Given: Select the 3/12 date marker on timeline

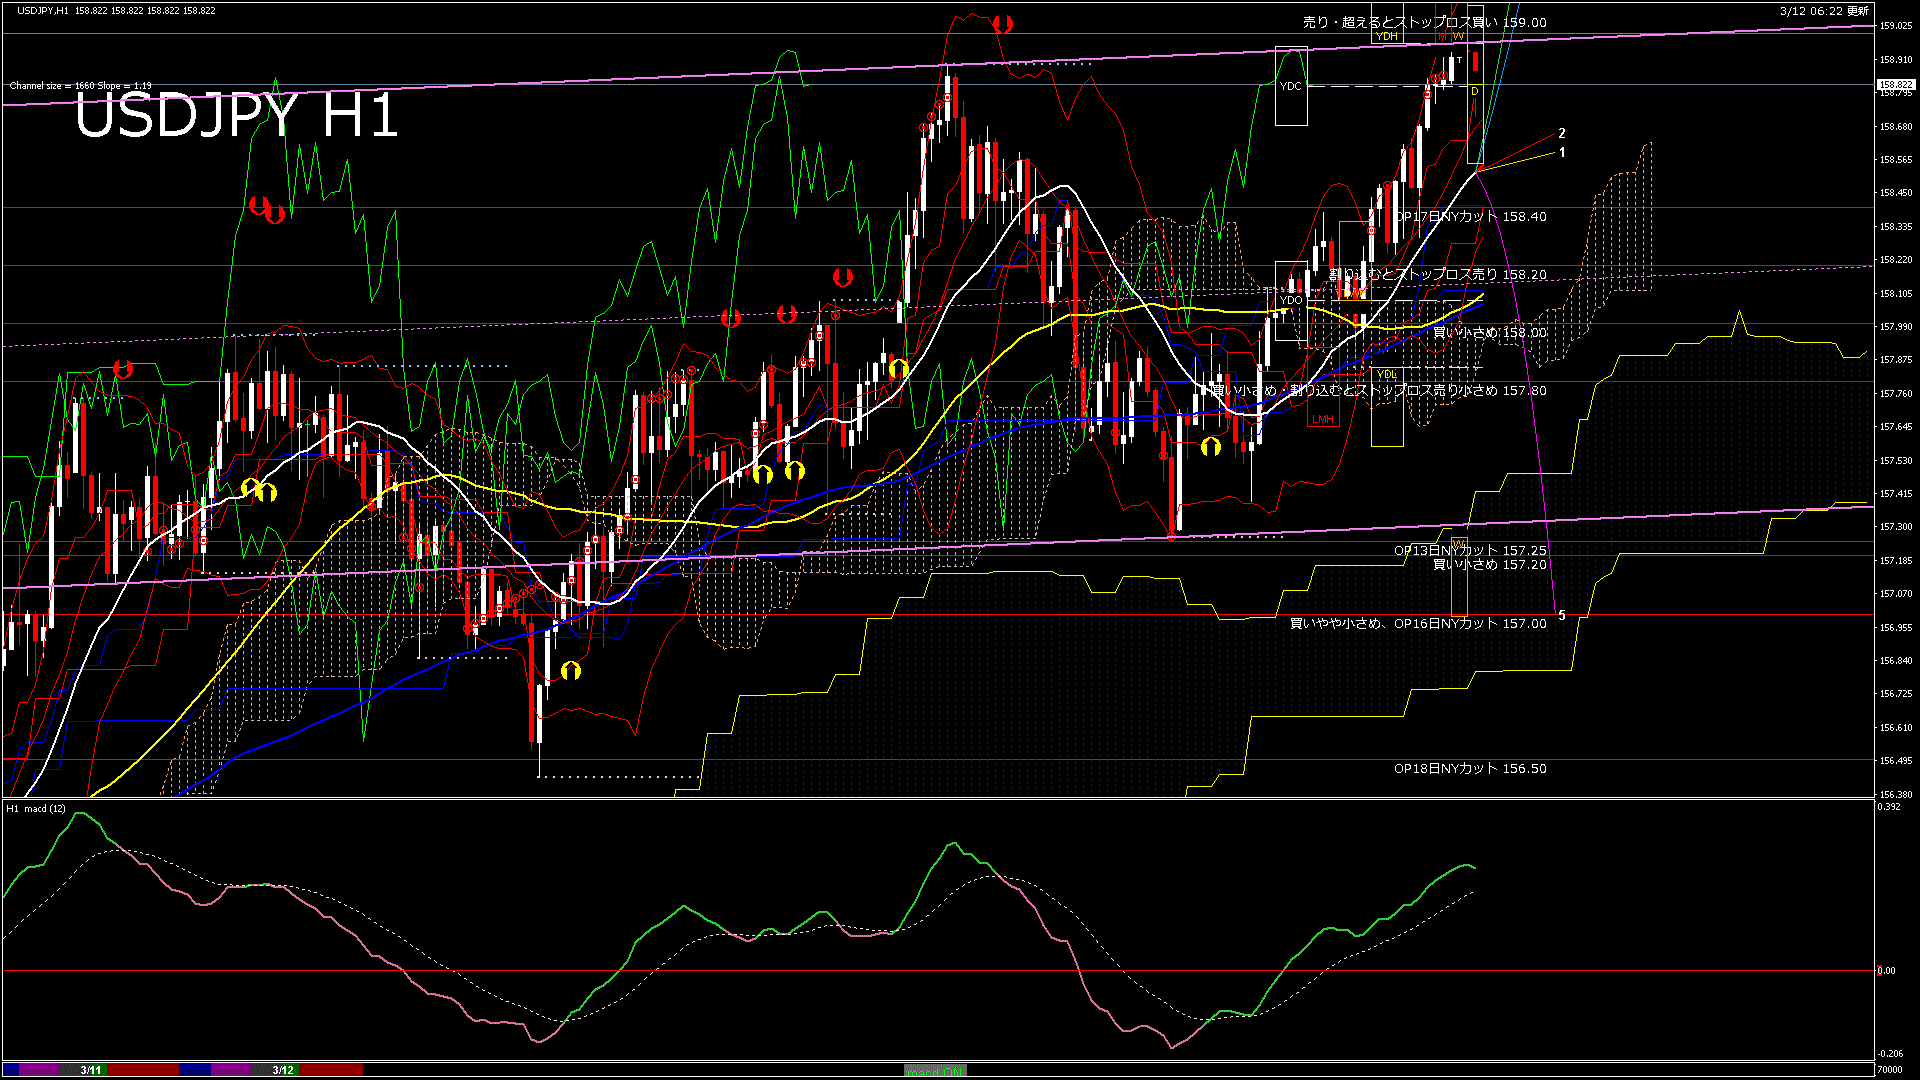Looking at the screenshot, I should [x=283, y=1070].
